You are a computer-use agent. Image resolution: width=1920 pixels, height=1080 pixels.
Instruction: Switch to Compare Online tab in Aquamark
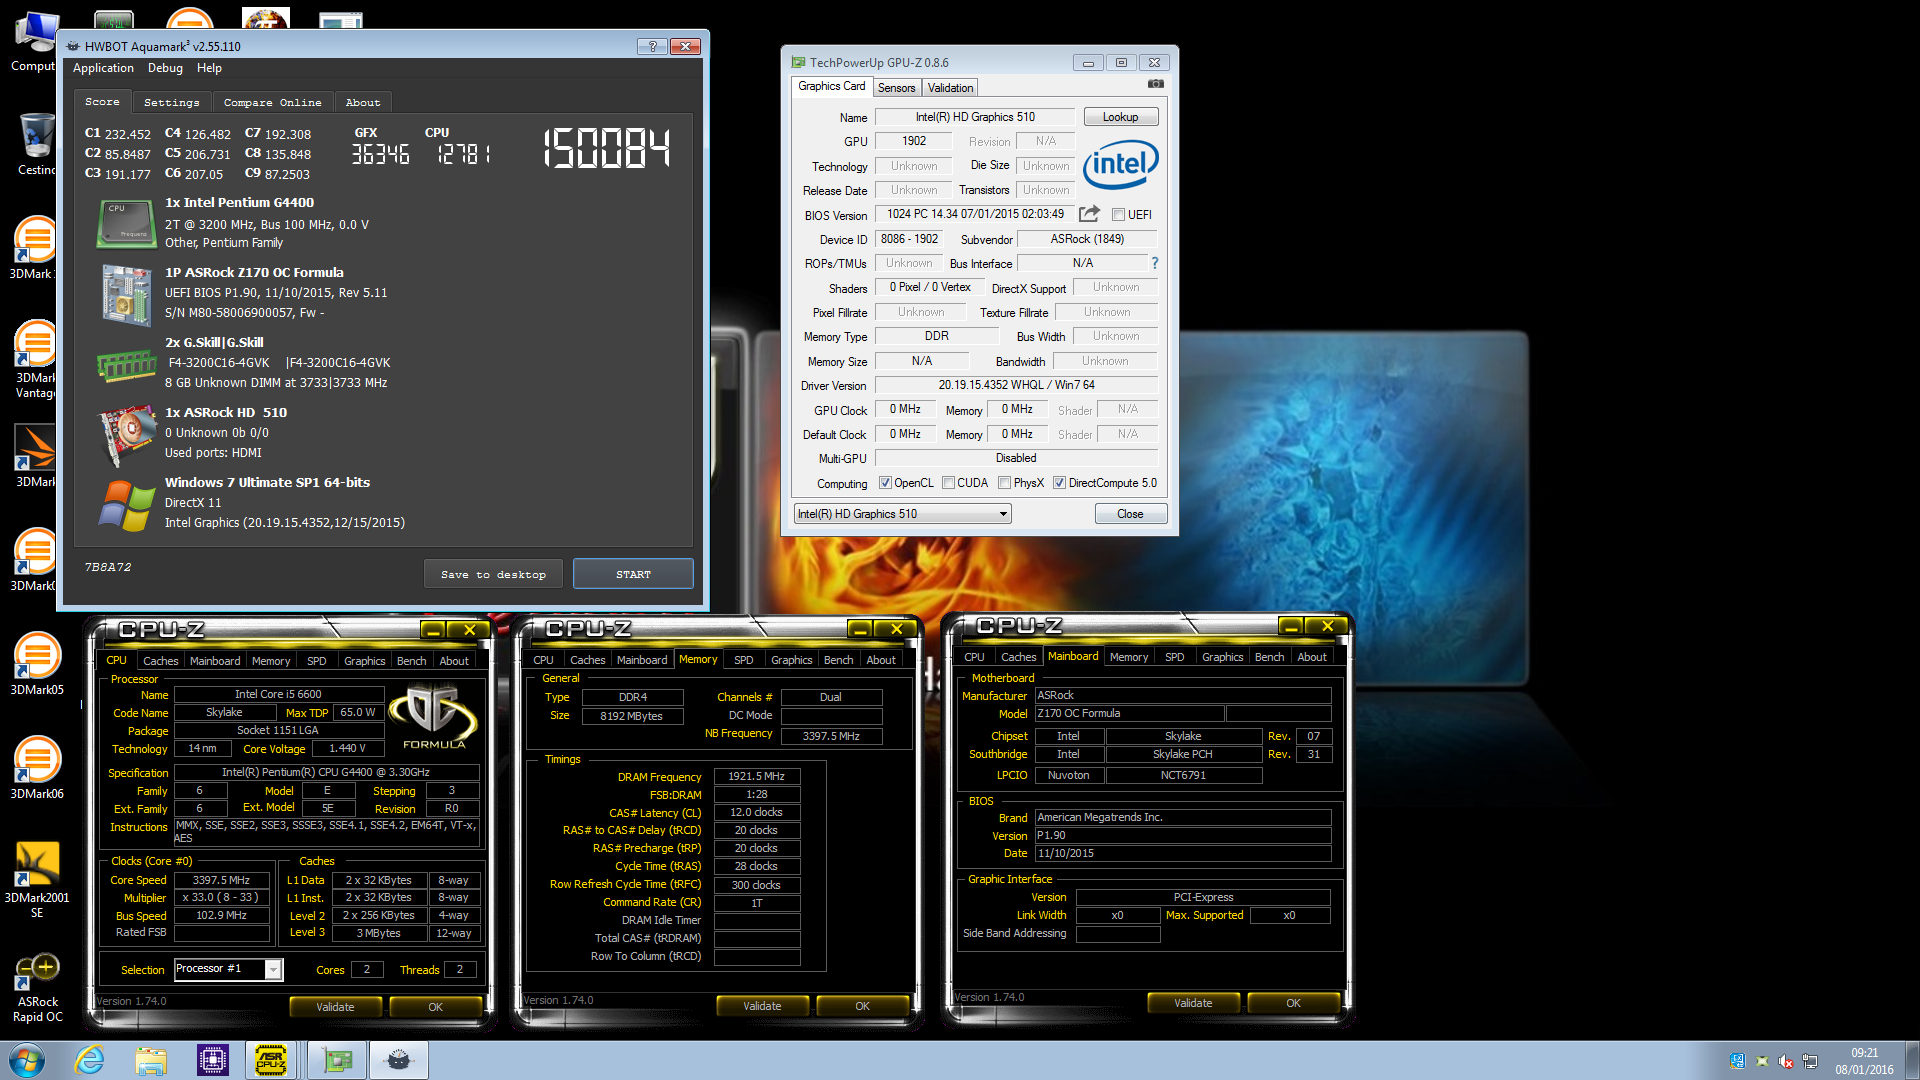[x=272, y=102]
